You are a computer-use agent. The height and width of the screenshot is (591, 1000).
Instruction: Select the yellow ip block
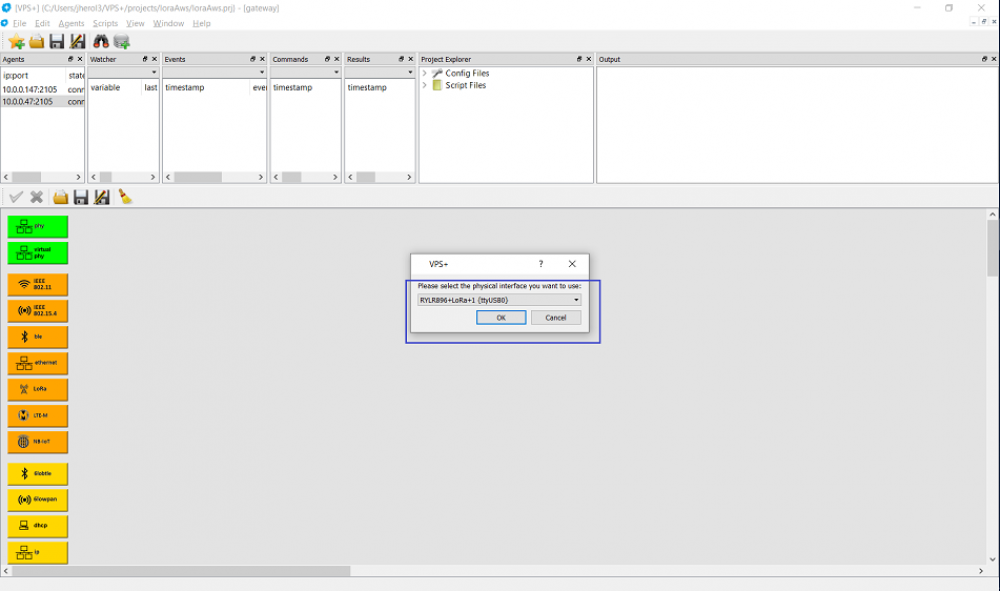tap(38, 552)
